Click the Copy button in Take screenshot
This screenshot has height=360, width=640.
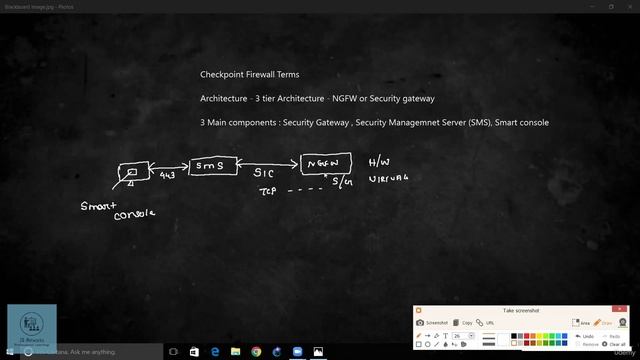[462, 322]
